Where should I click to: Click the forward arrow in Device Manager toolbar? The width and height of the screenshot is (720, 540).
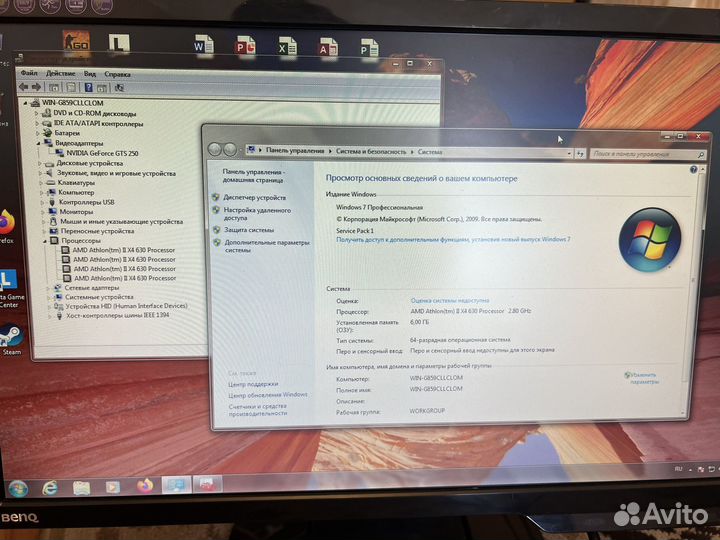(36, 87)
